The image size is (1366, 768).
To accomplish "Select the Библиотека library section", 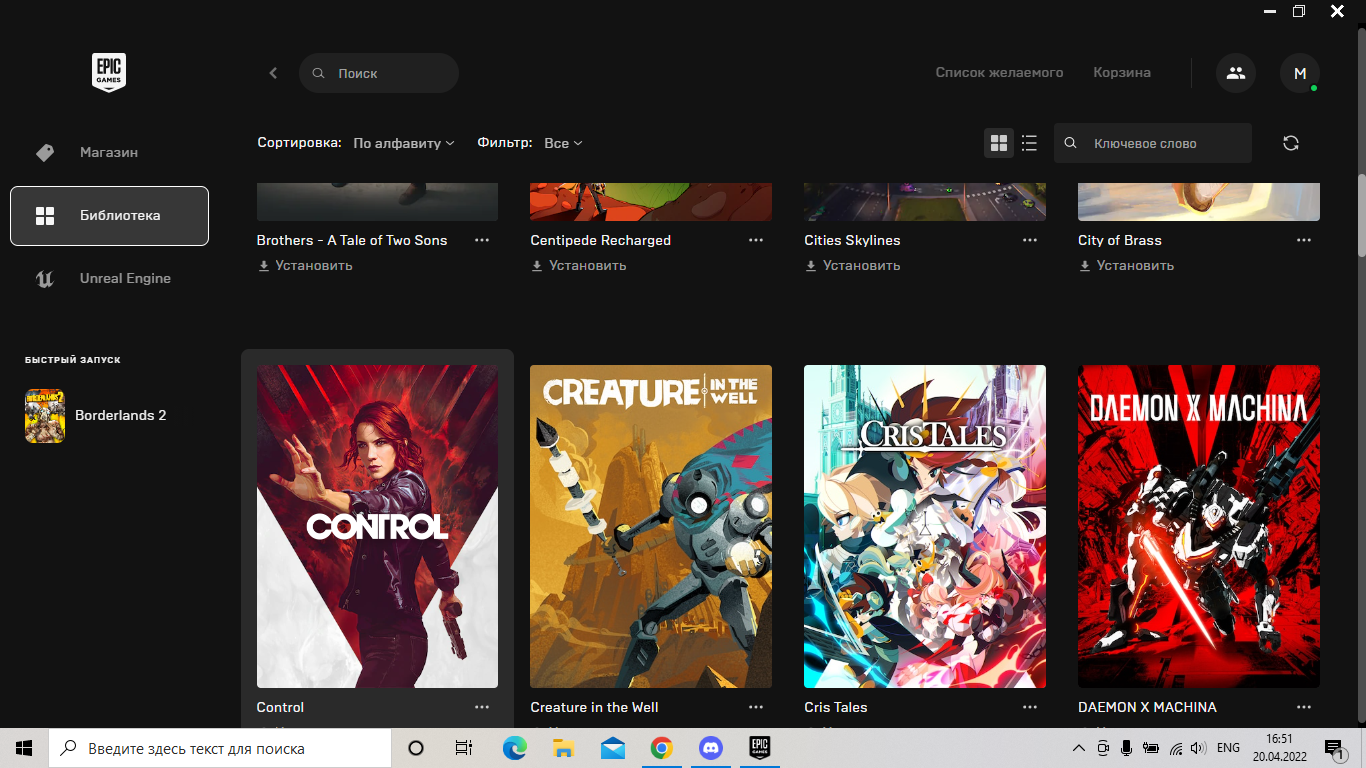I will pos(109,215).
